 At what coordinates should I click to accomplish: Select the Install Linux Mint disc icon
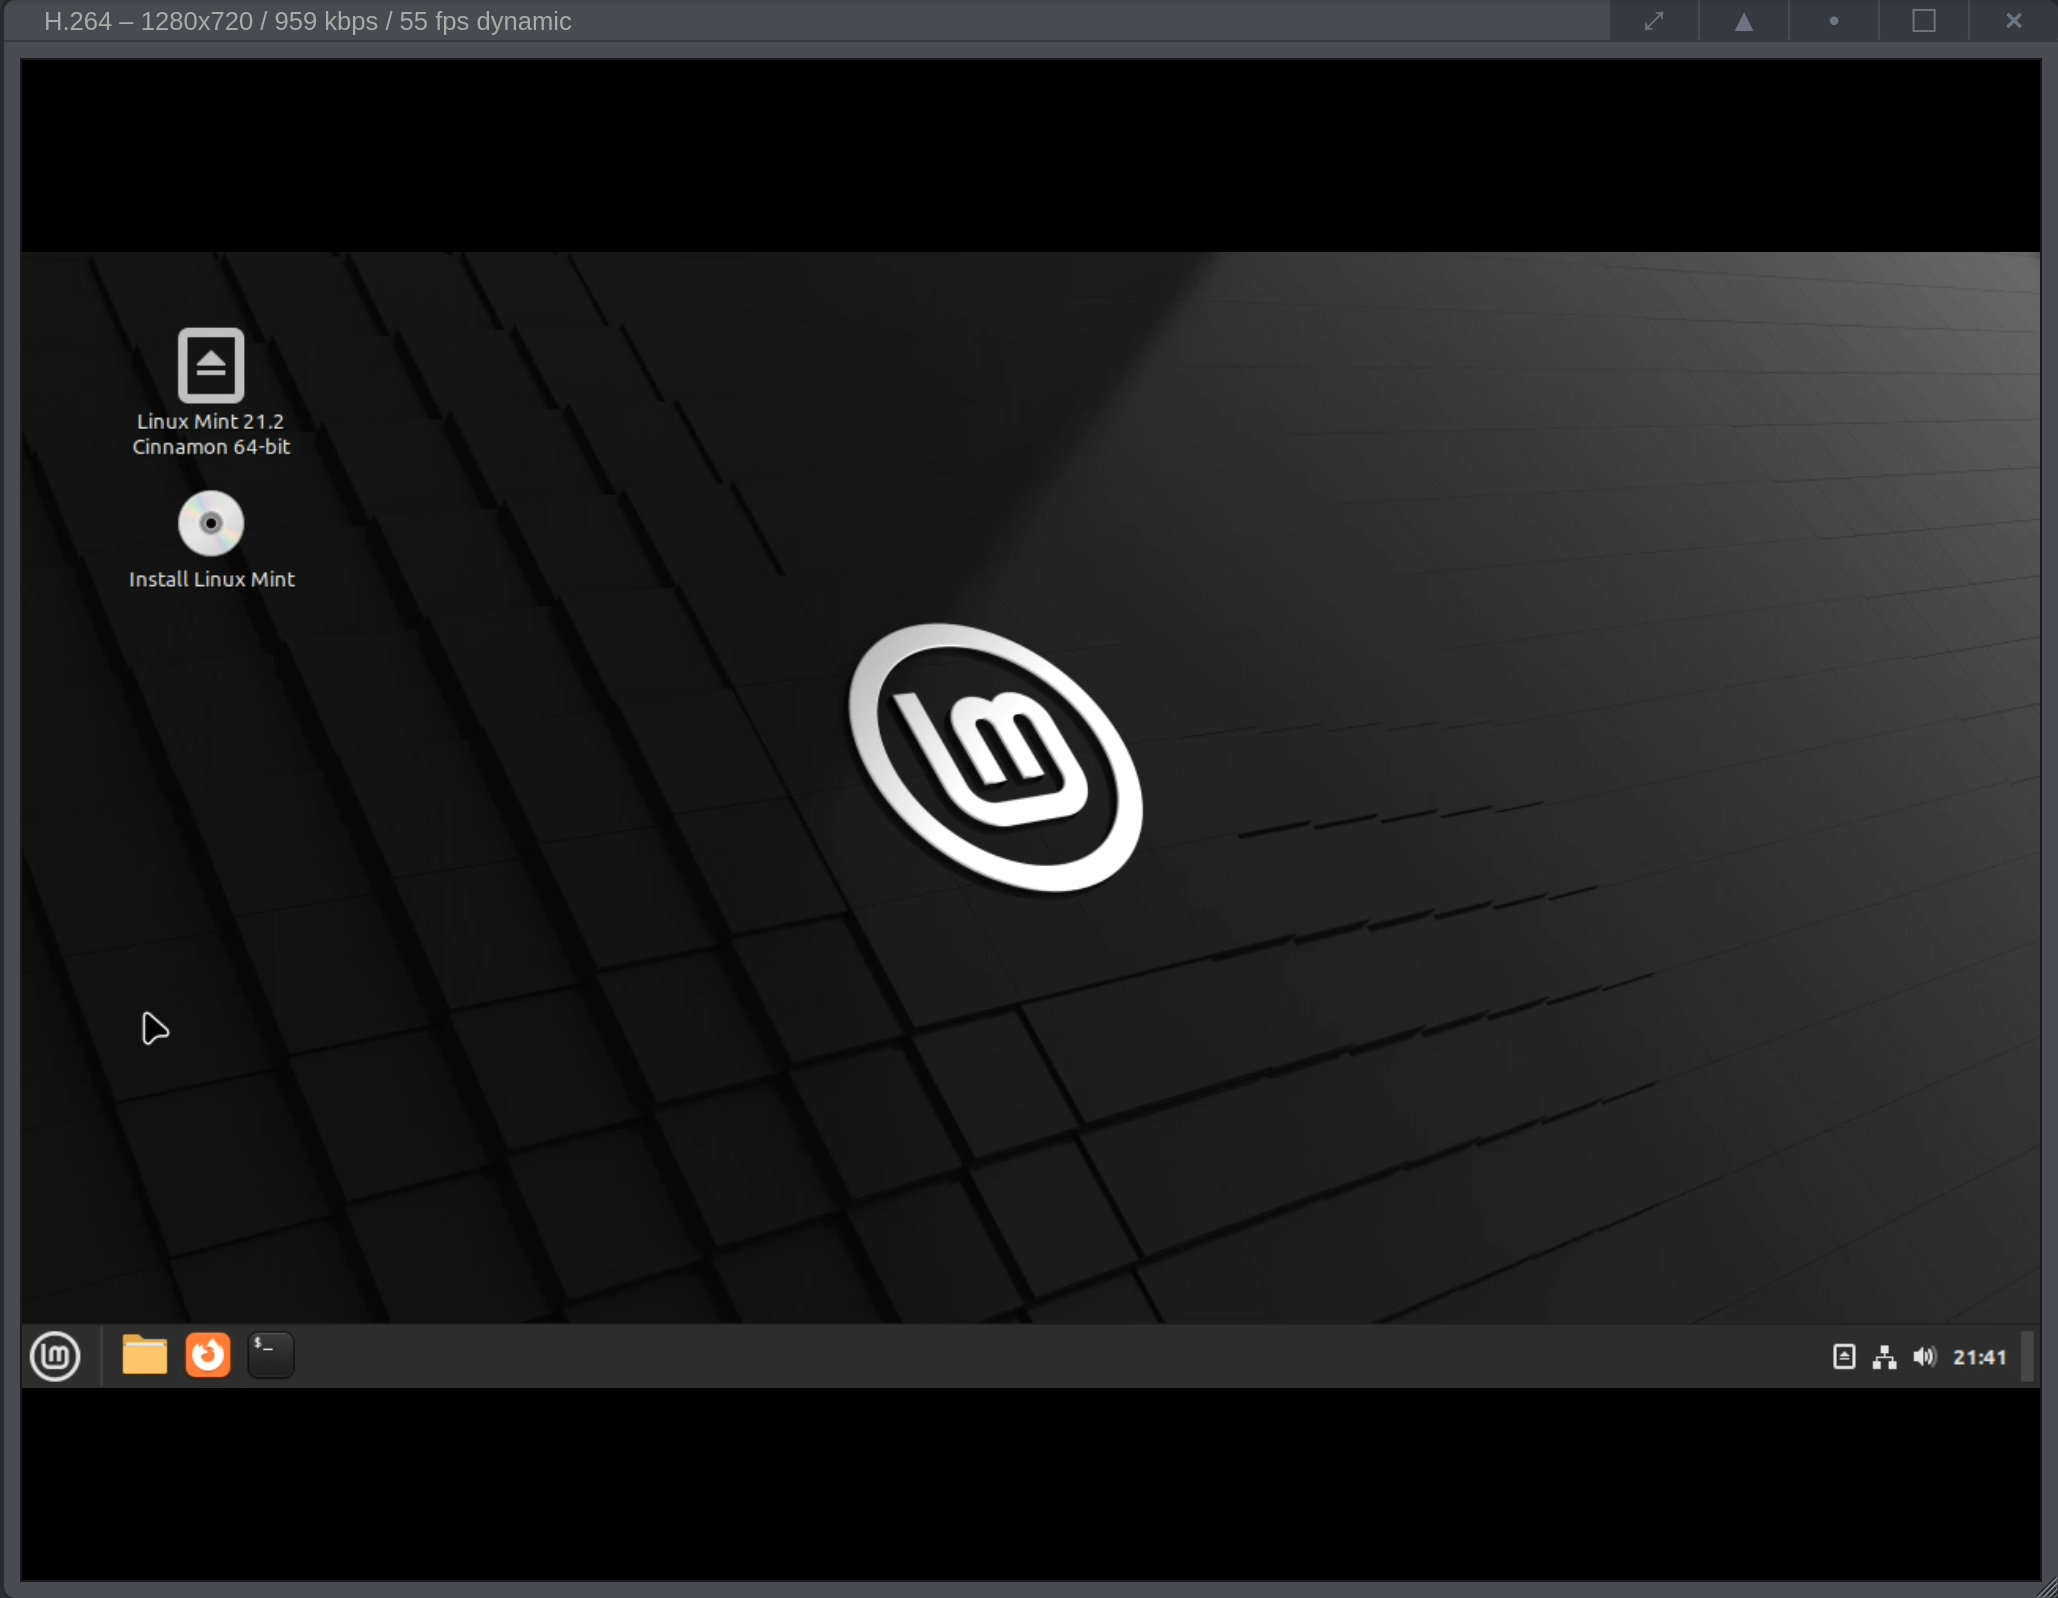coord(211,523)
